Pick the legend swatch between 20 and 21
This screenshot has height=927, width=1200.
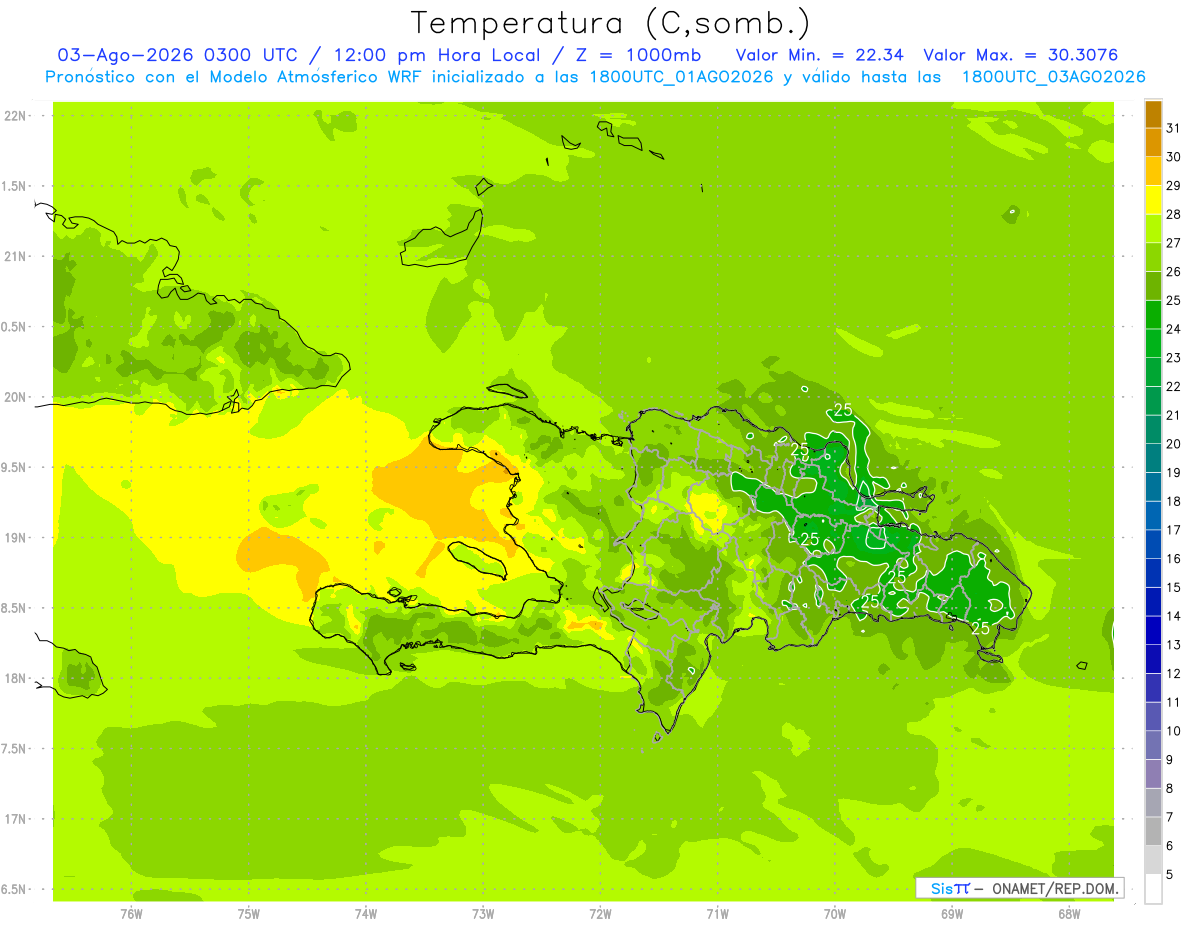point(1153,429)
